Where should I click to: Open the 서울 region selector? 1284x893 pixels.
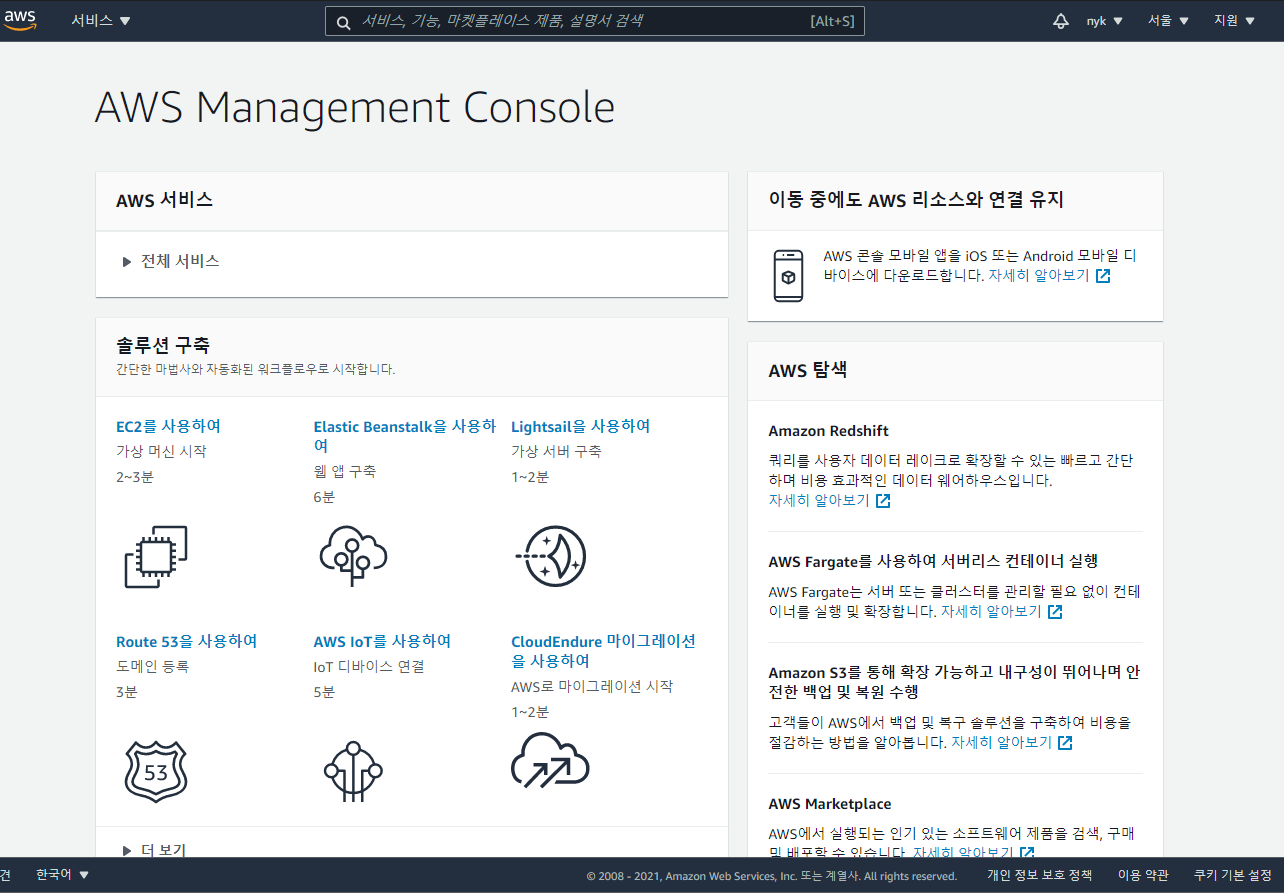(x=1168, y=21)
